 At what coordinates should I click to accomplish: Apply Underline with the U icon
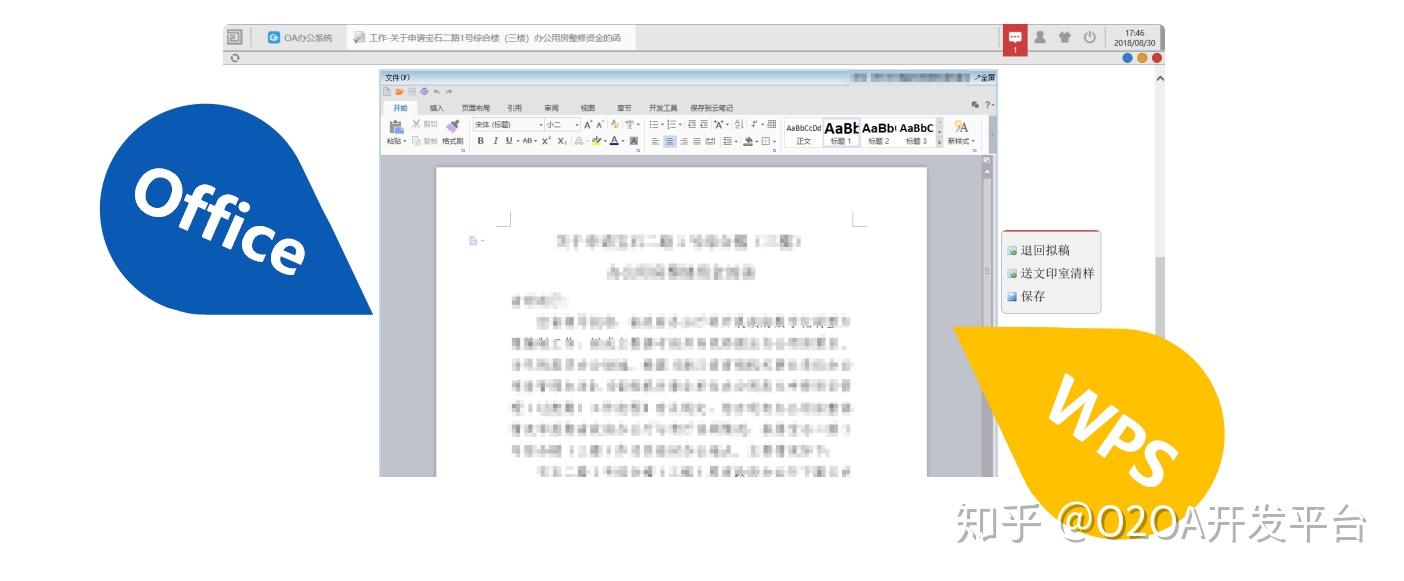(507, 141)
